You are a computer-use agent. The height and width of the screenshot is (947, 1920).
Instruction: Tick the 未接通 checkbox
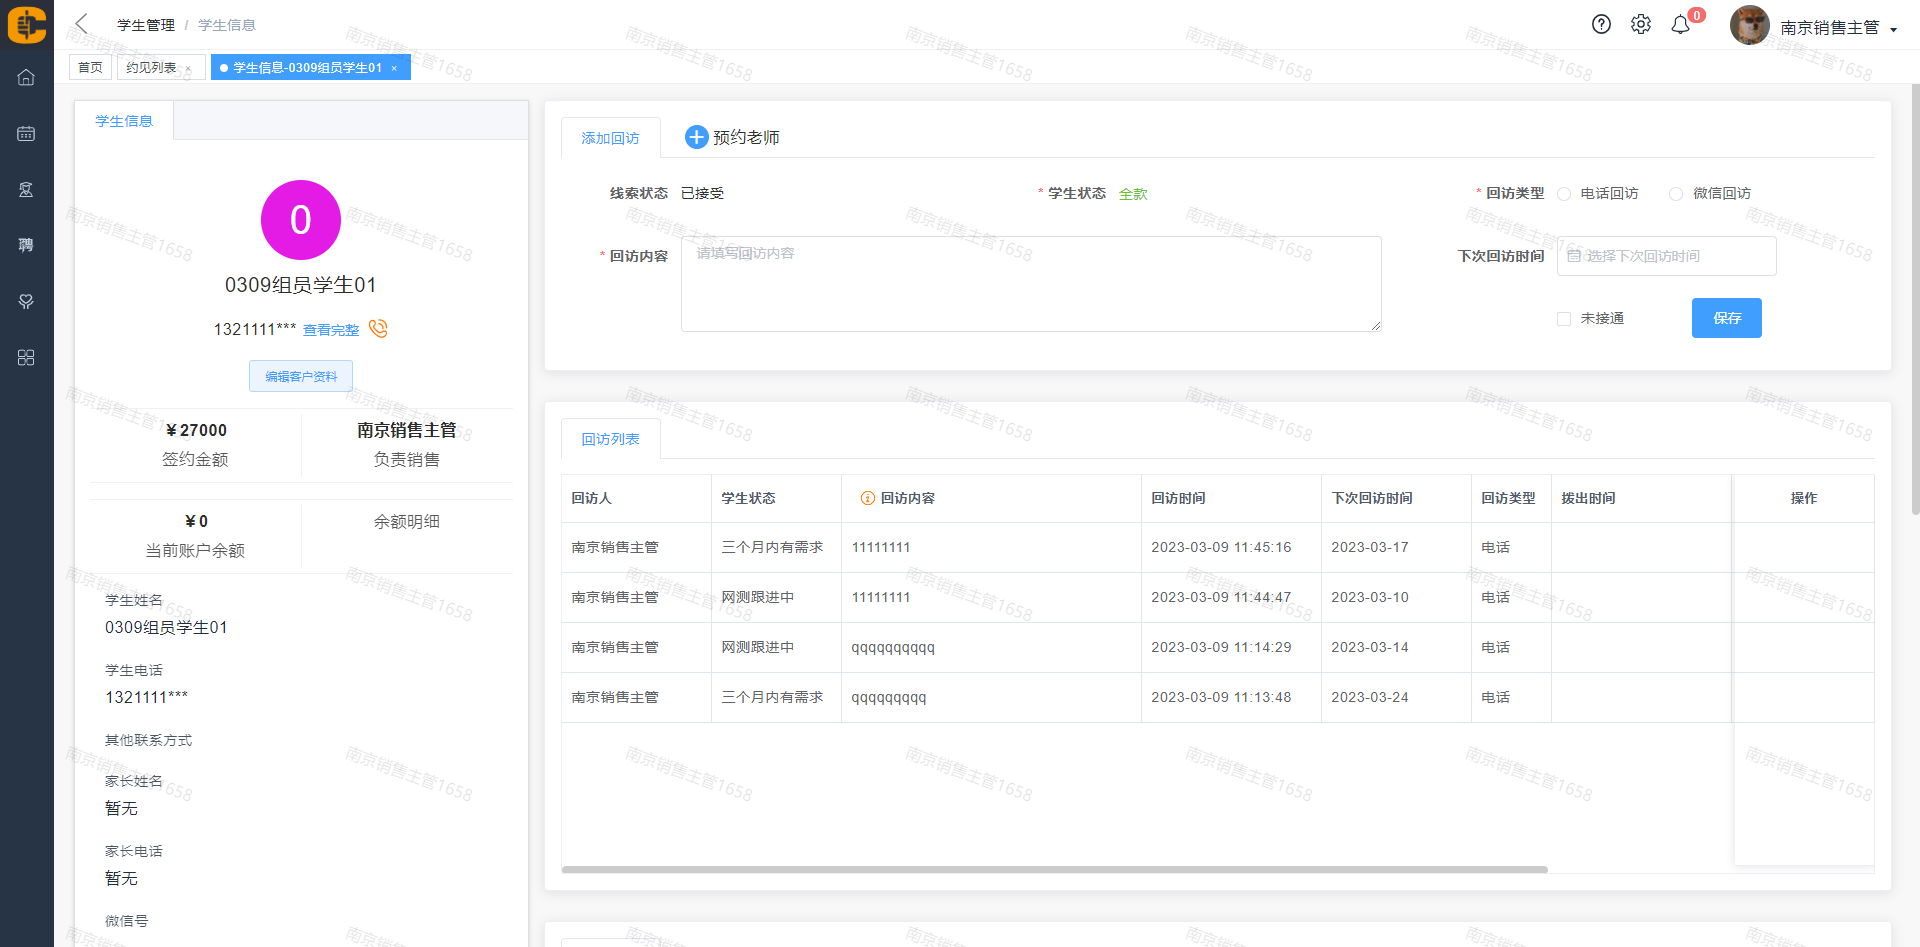pos(1564,319)
